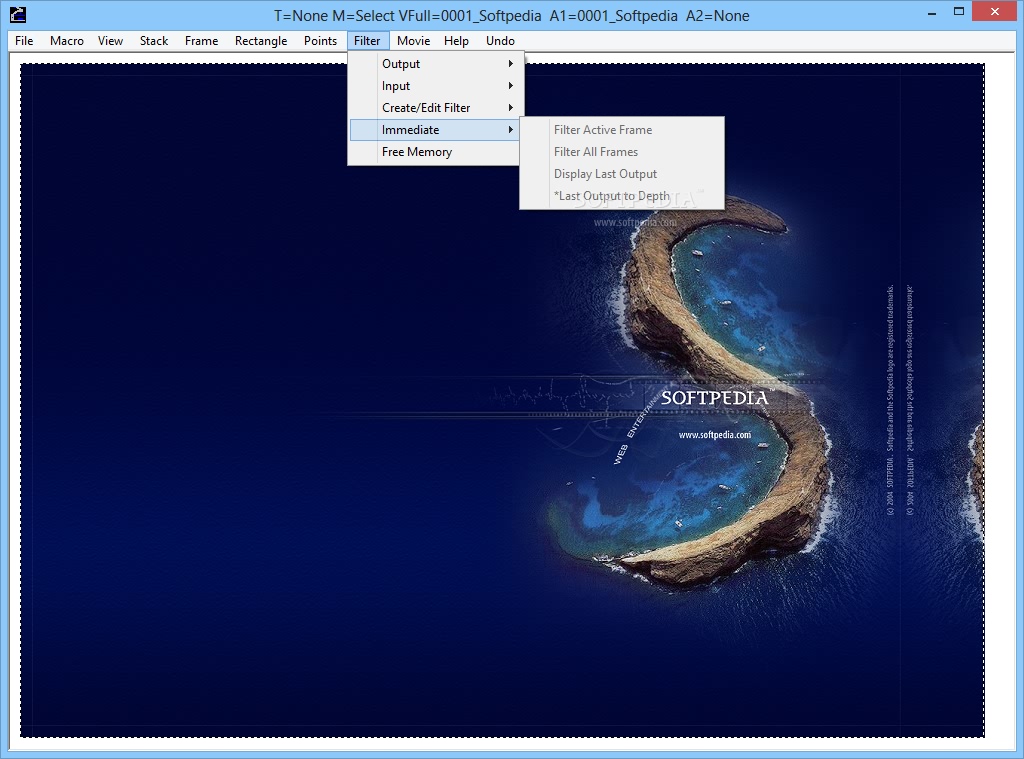The width and height of the screenshot is (1024, 759).
Task: Click the application icon in title bar
Action: pyautogui.click(x=18, y=14)
